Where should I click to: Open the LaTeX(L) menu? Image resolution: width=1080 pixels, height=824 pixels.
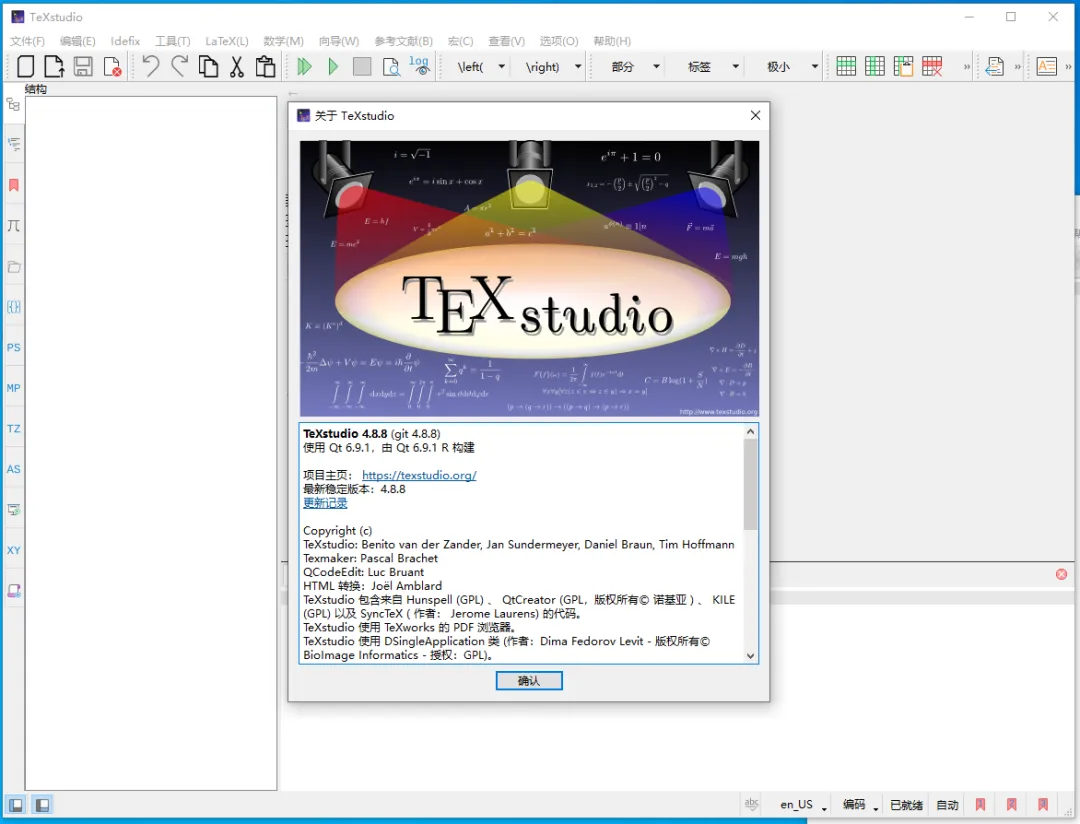click(227, 41)
